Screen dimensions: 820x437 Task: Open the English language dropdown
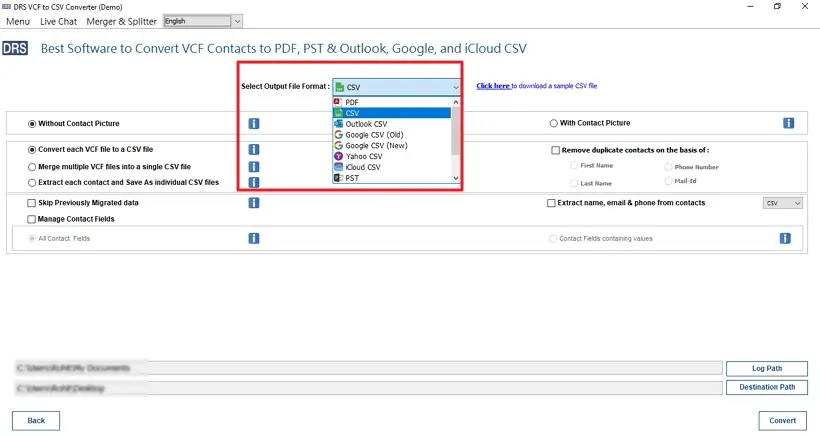tap(237, 21)
